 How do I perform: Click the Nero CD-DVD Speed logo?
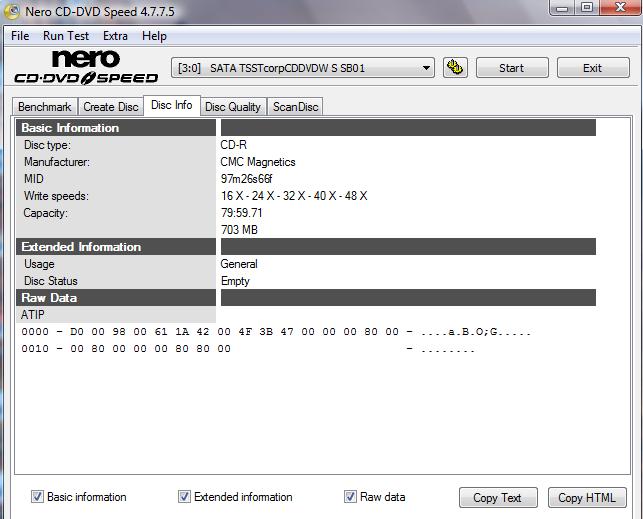(x=86, y=67)
